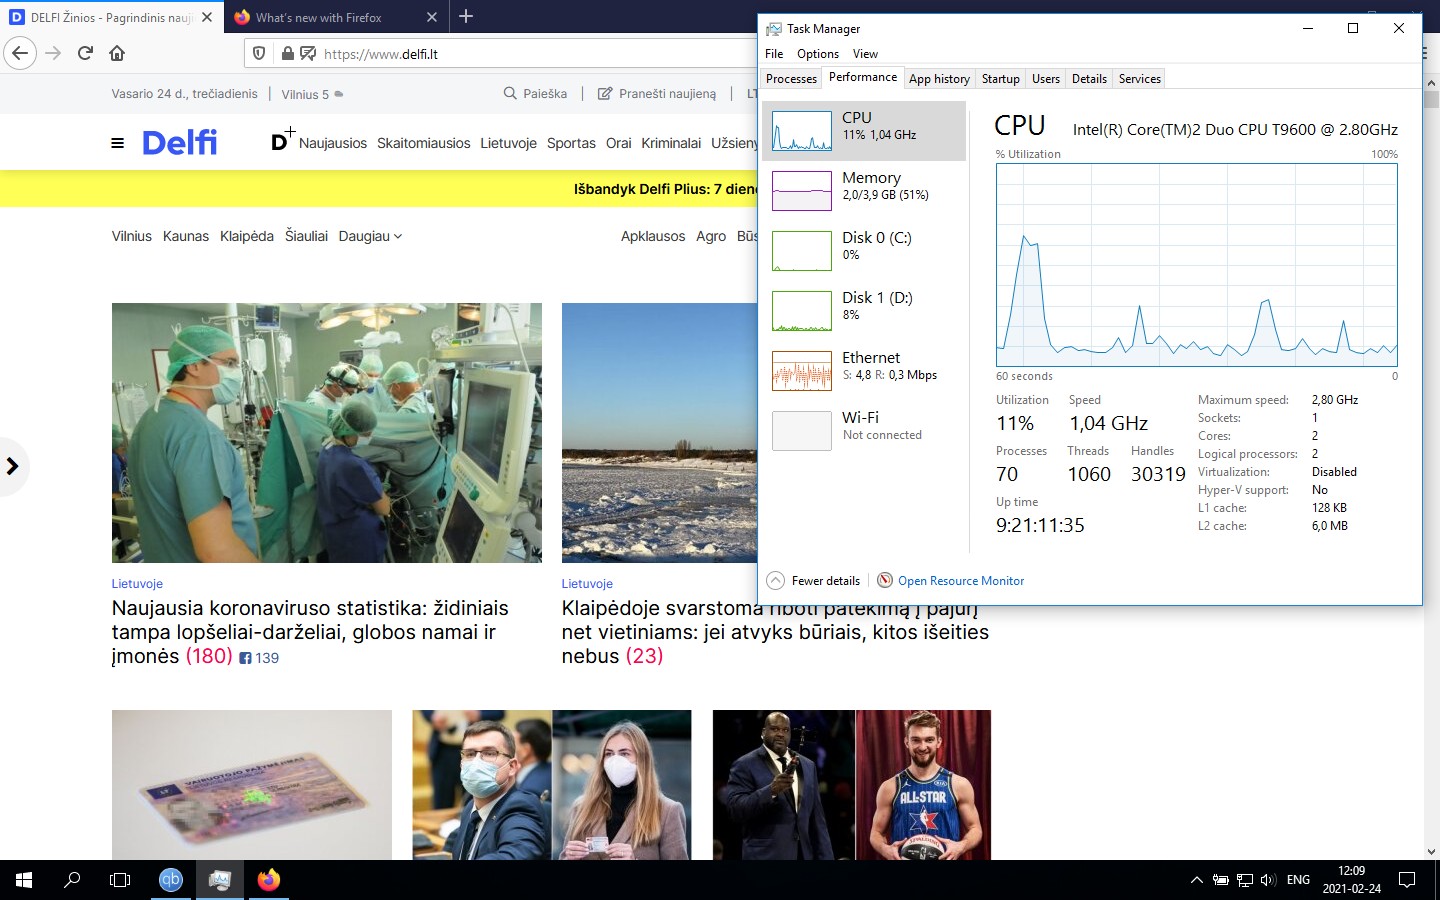Open the Apklausos link
This screenshot has height=900, width=1440.
(x=653, y=236)
